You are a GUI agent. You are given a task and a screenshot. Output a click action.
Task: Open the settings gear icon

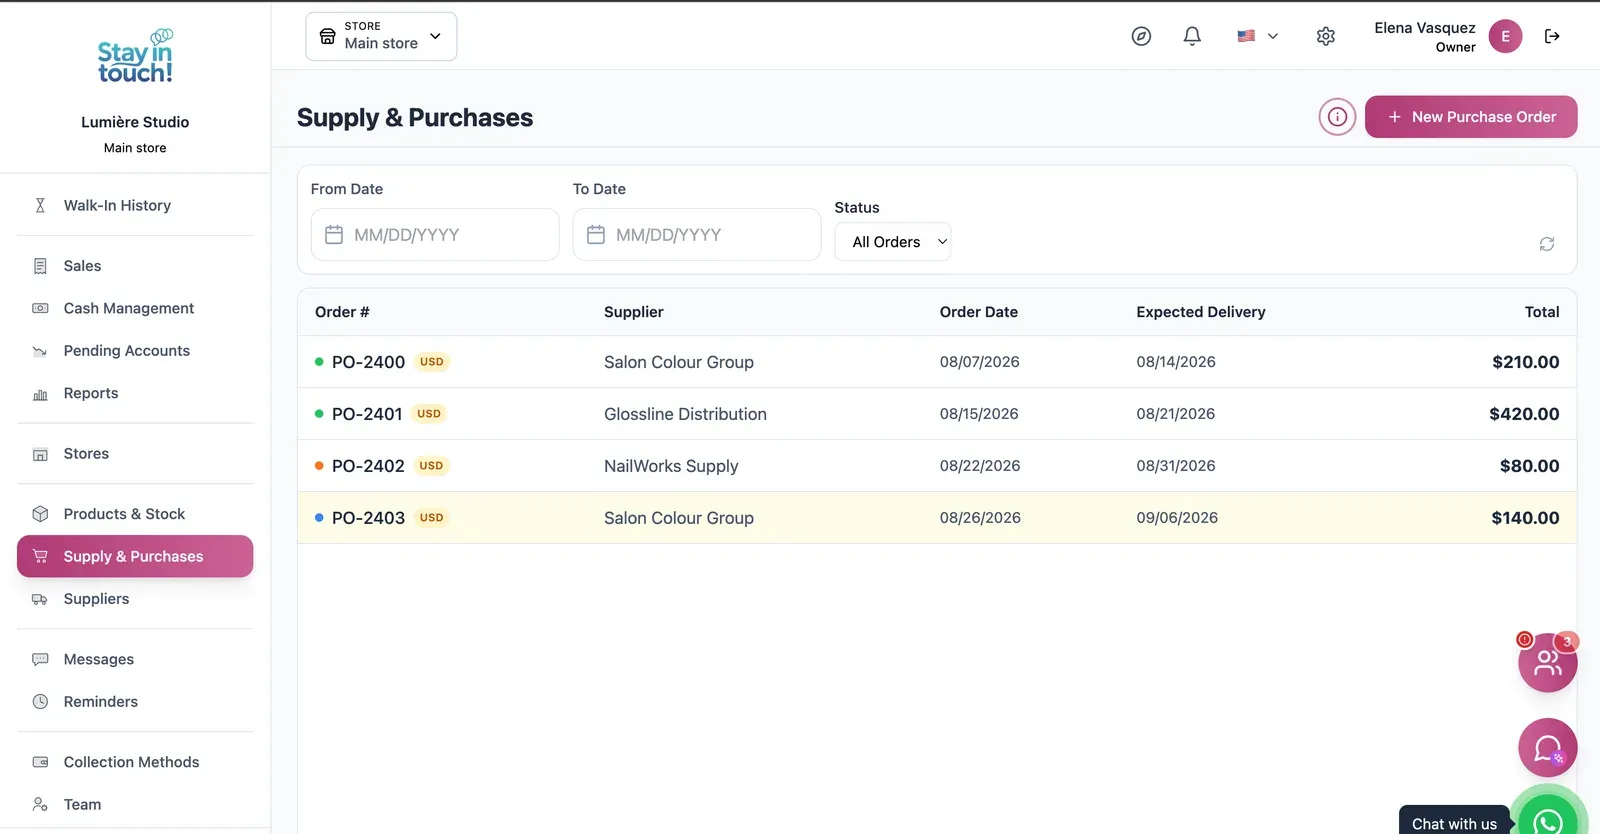pos(1326,36)
